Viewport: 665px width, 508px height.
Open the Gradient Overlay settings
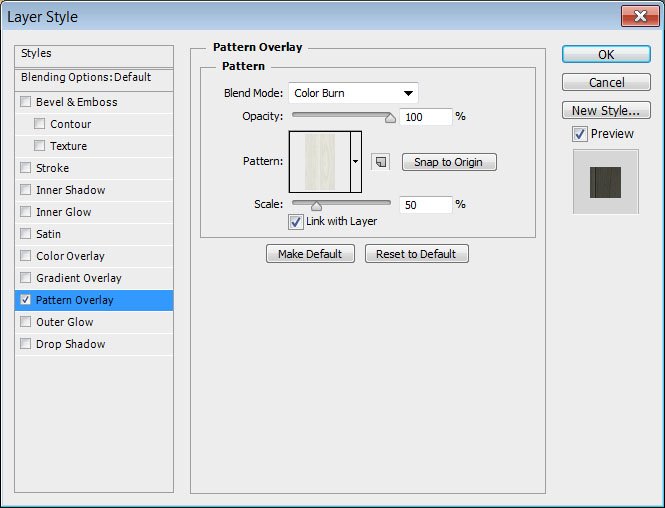click(x=78, y=278)
